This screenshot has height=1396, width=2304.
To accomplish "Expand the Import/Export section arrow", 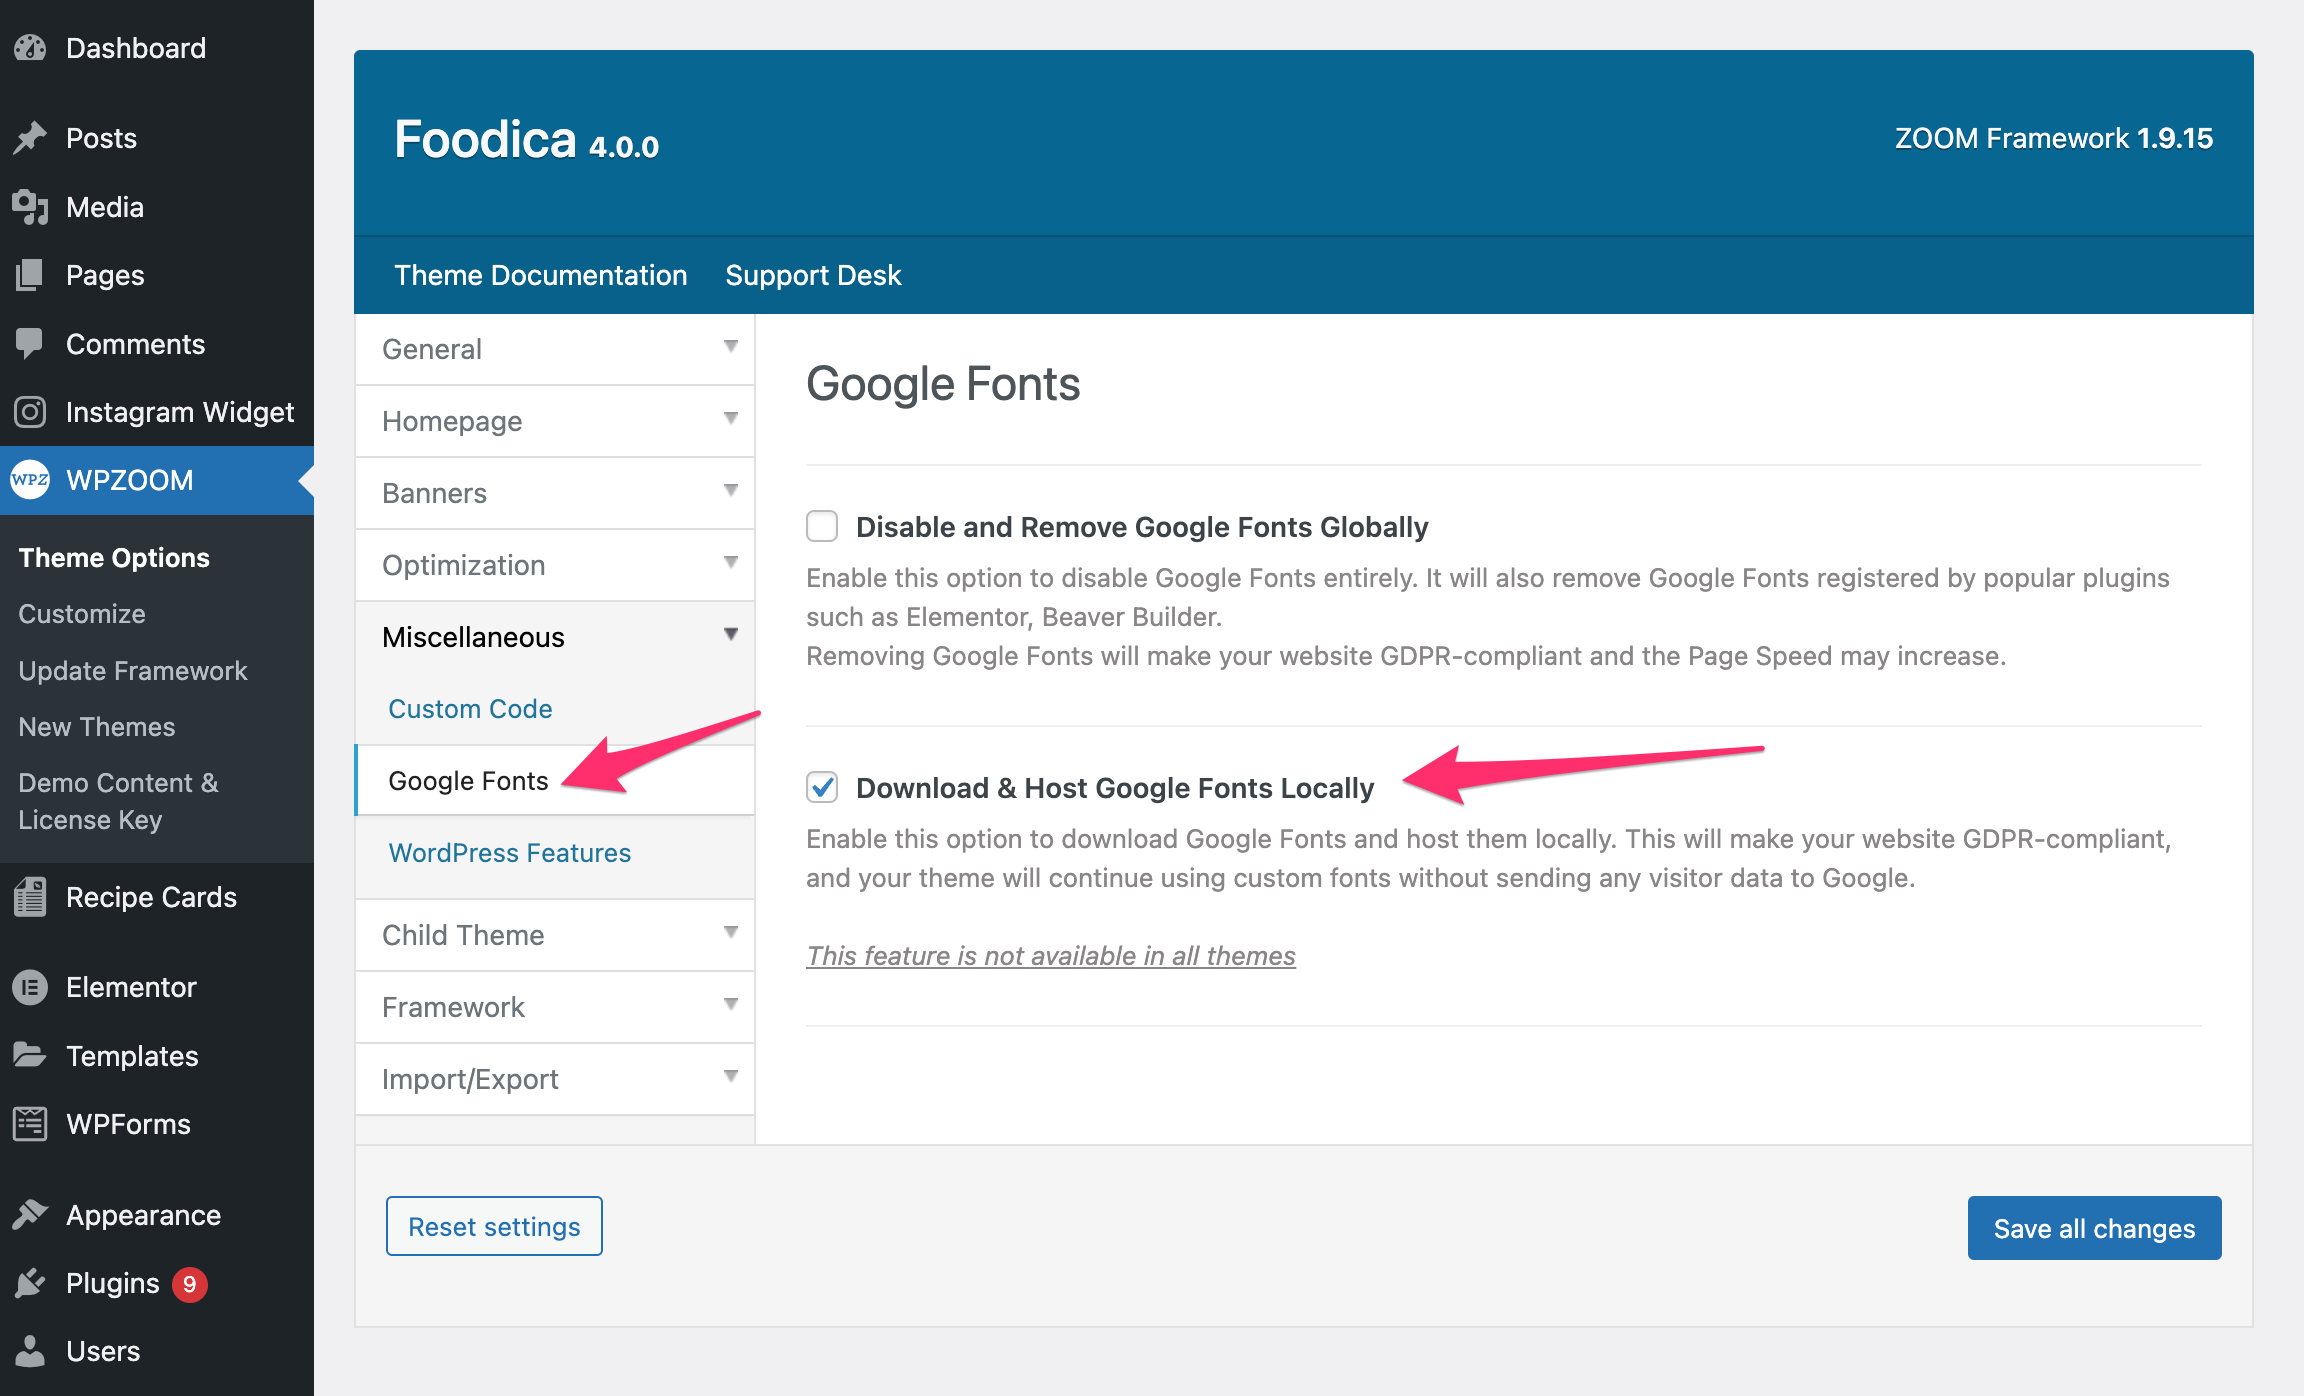I will (731, 1077).
